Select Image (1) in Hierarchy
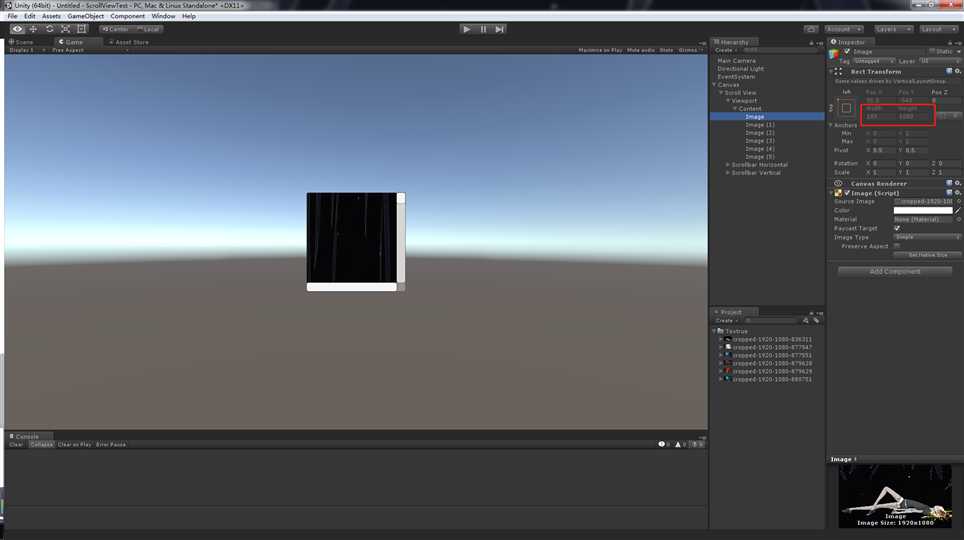Viewport: 964px width, 540px height. tap(759, 125)
